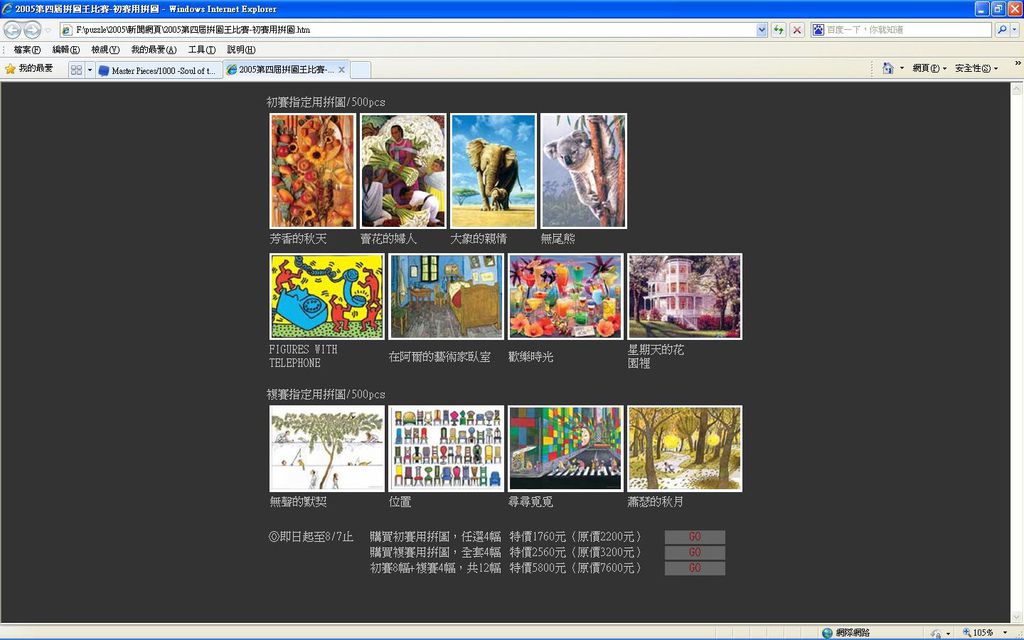
Task: Open the 檔案 (File) menu
Action: click(27, 50)
